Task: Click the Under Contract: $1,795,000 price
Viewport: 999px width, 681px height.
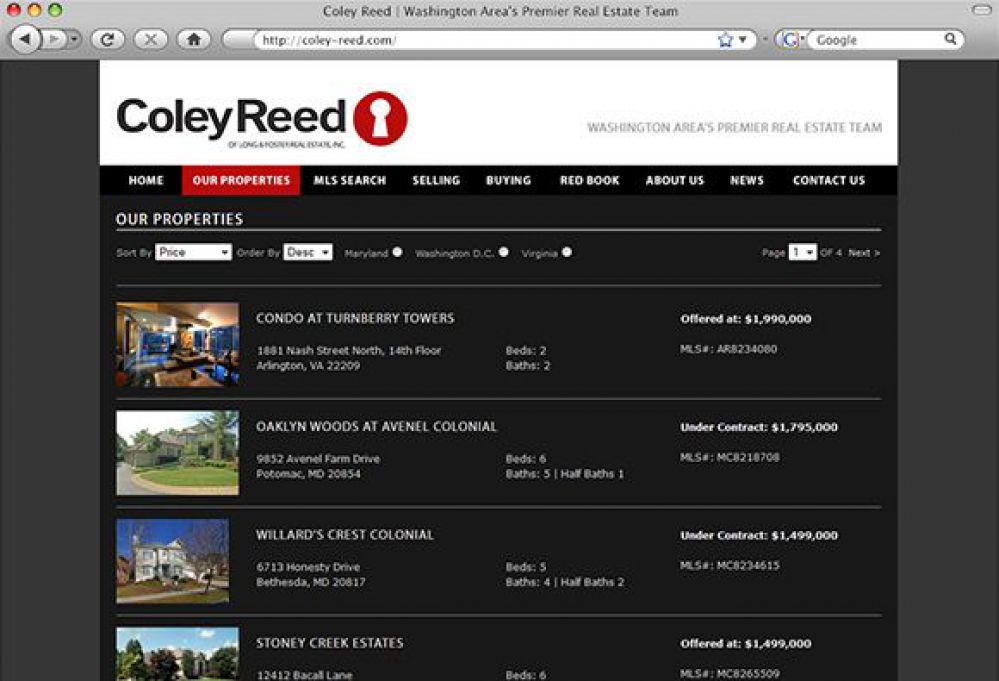Action: click(759, 427)
